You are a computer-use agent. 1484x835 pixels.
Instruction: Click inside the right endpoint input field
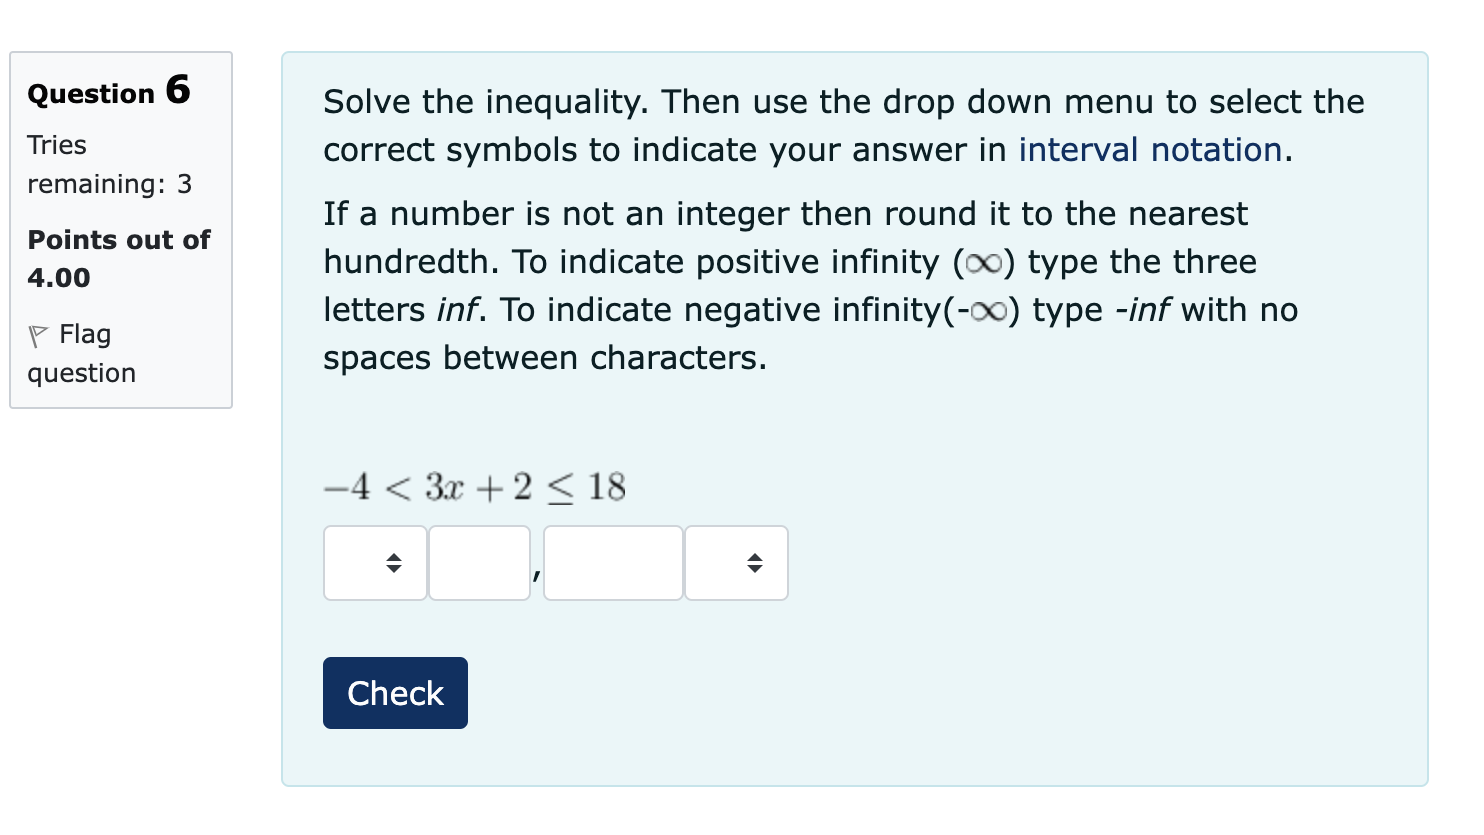click(612, 562)
